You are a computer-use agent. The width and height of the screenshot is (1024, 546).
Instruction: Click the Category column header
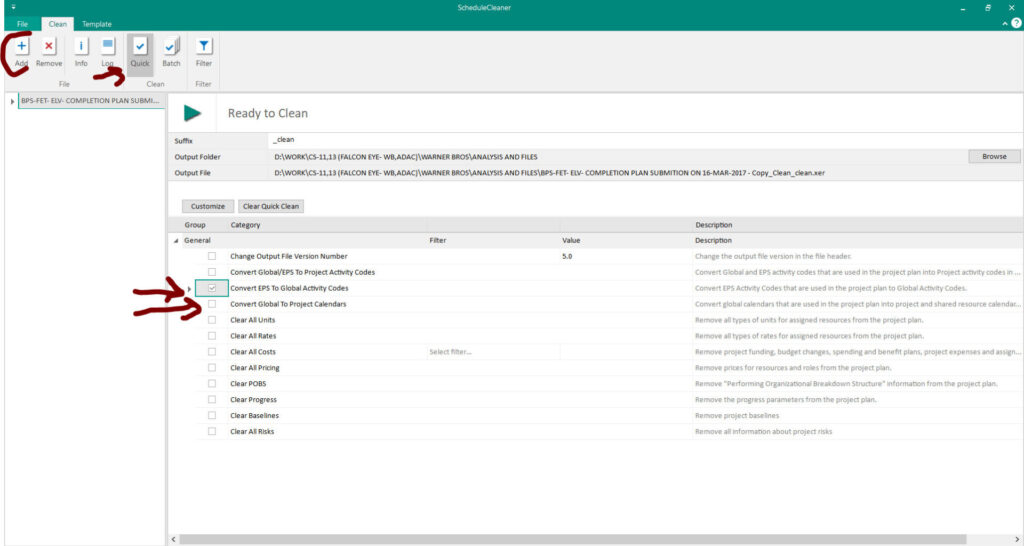pyautogui.click(x=245, y=225)
